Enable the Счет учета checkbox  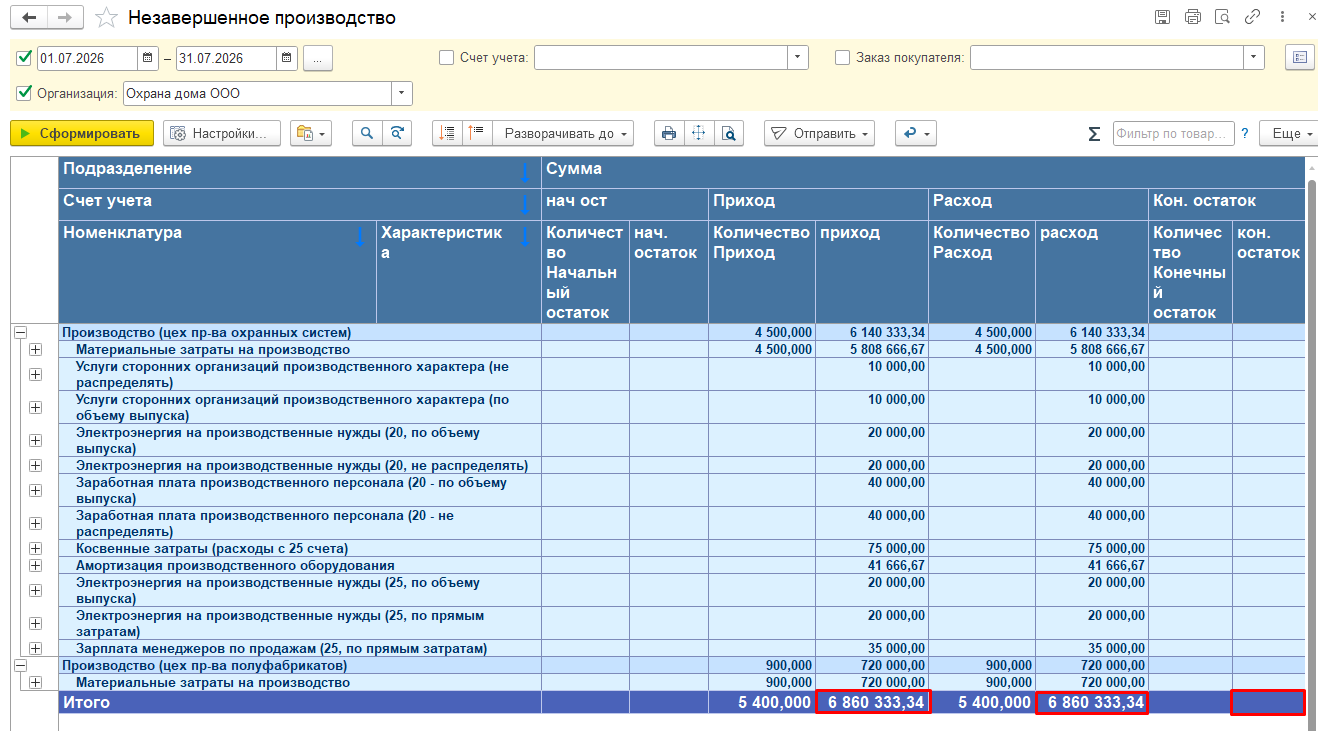pos(447,58)
